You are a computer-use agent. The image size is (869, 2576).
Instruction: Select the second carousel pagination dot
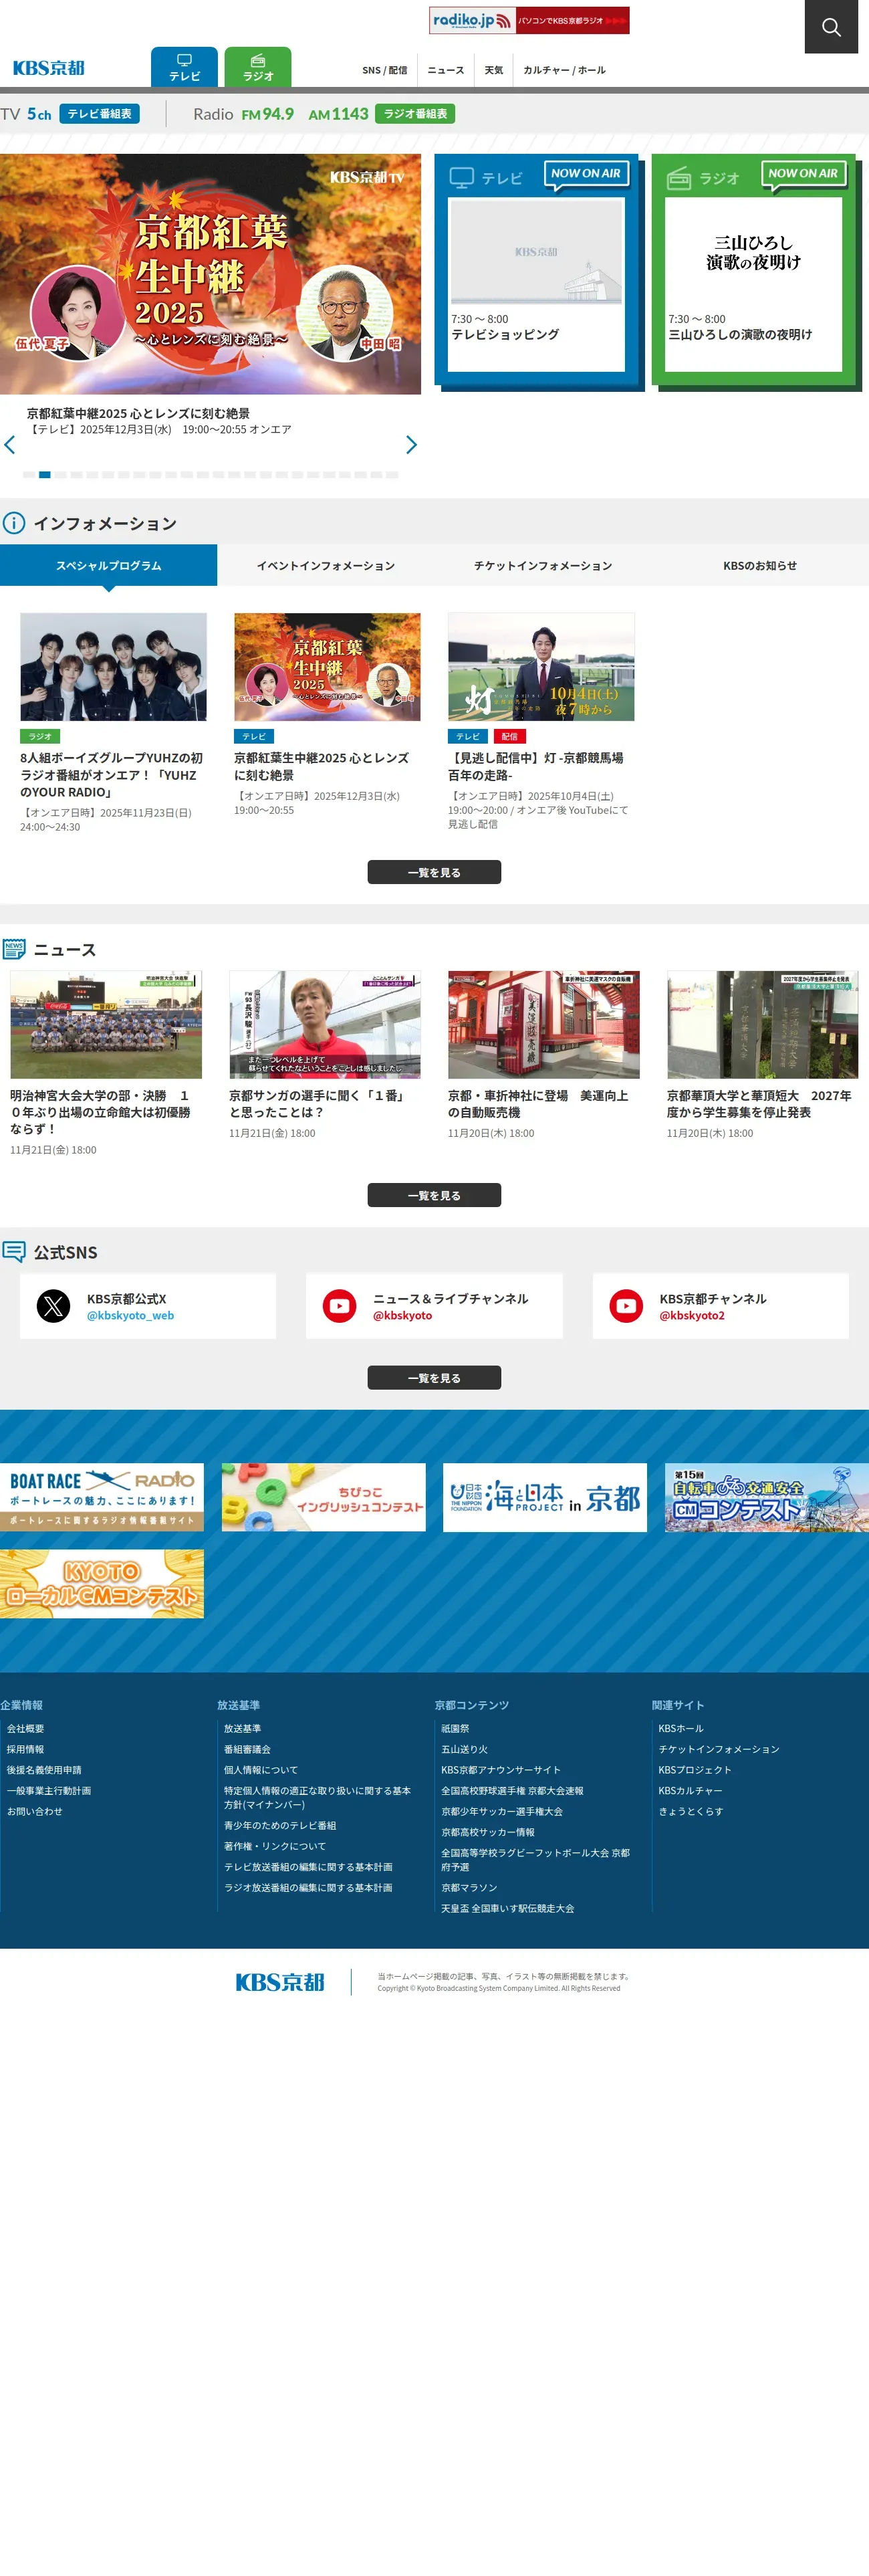(x=45, y=475)
